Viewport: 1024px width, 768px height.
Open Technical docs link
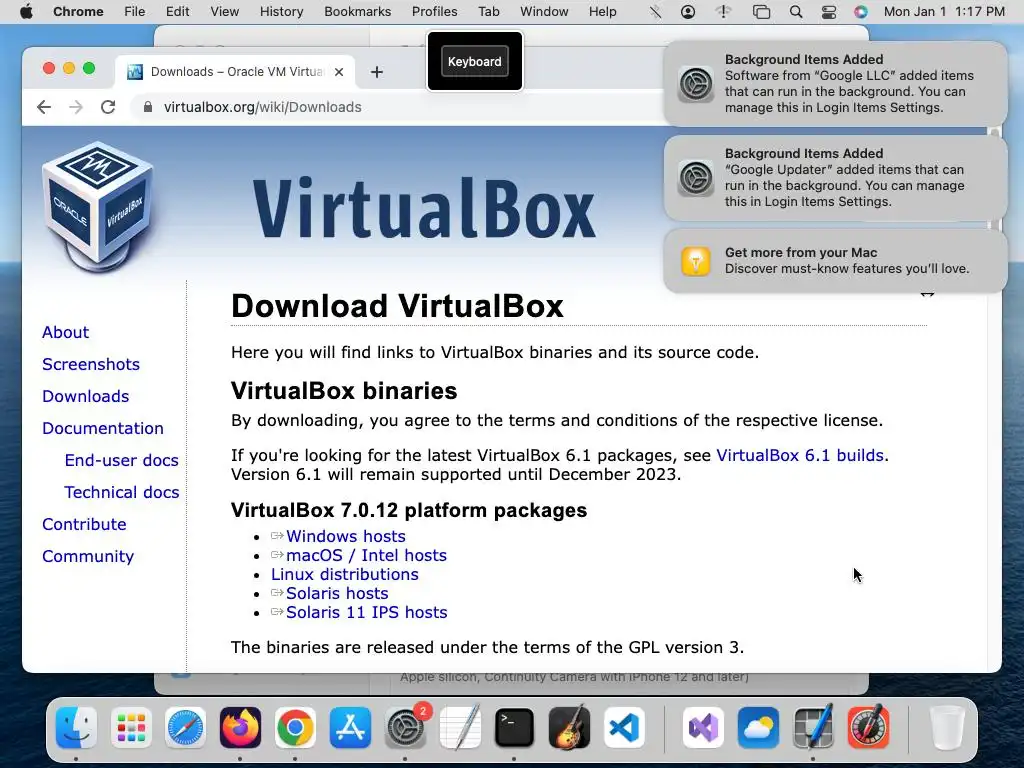click(x=121, y=492)
